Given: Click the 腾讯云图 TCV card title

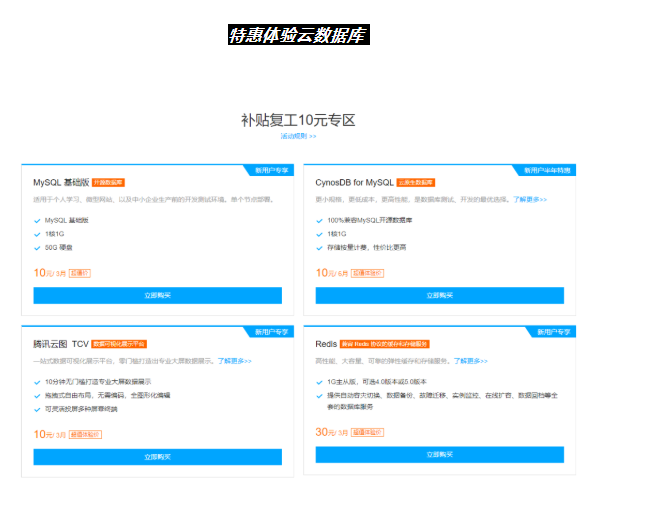Looking at the screenshot, I should [x=61, y=344].
